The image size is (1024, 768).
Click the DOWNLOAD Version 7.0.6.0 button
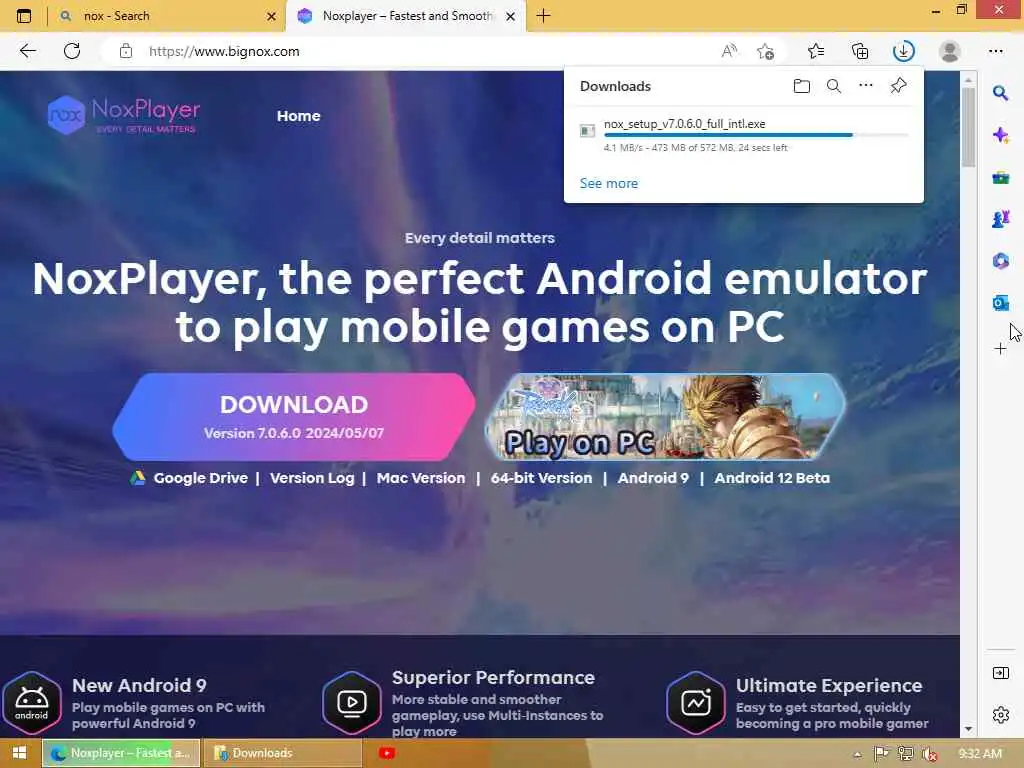pyautogui.click(x=294, y=417)
